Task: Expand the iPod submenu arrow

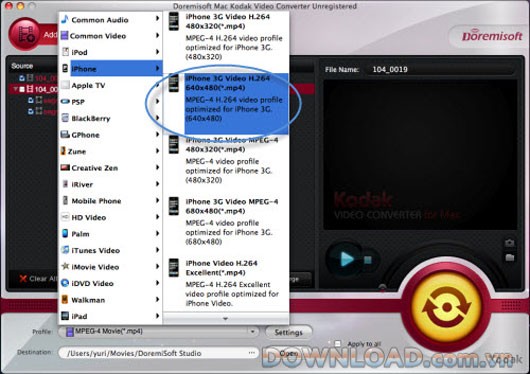Action: tap(157, 51)
